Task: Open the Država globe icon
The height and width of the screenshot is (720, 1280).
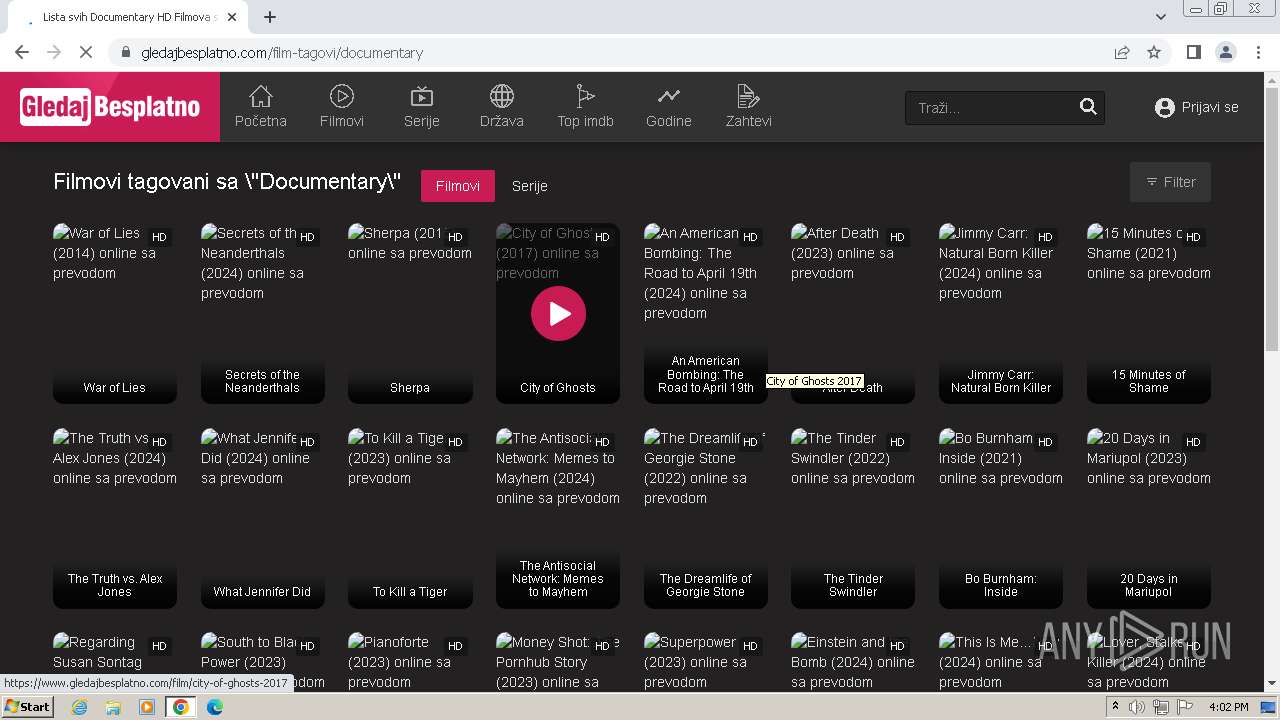Action: click(502, 97)
